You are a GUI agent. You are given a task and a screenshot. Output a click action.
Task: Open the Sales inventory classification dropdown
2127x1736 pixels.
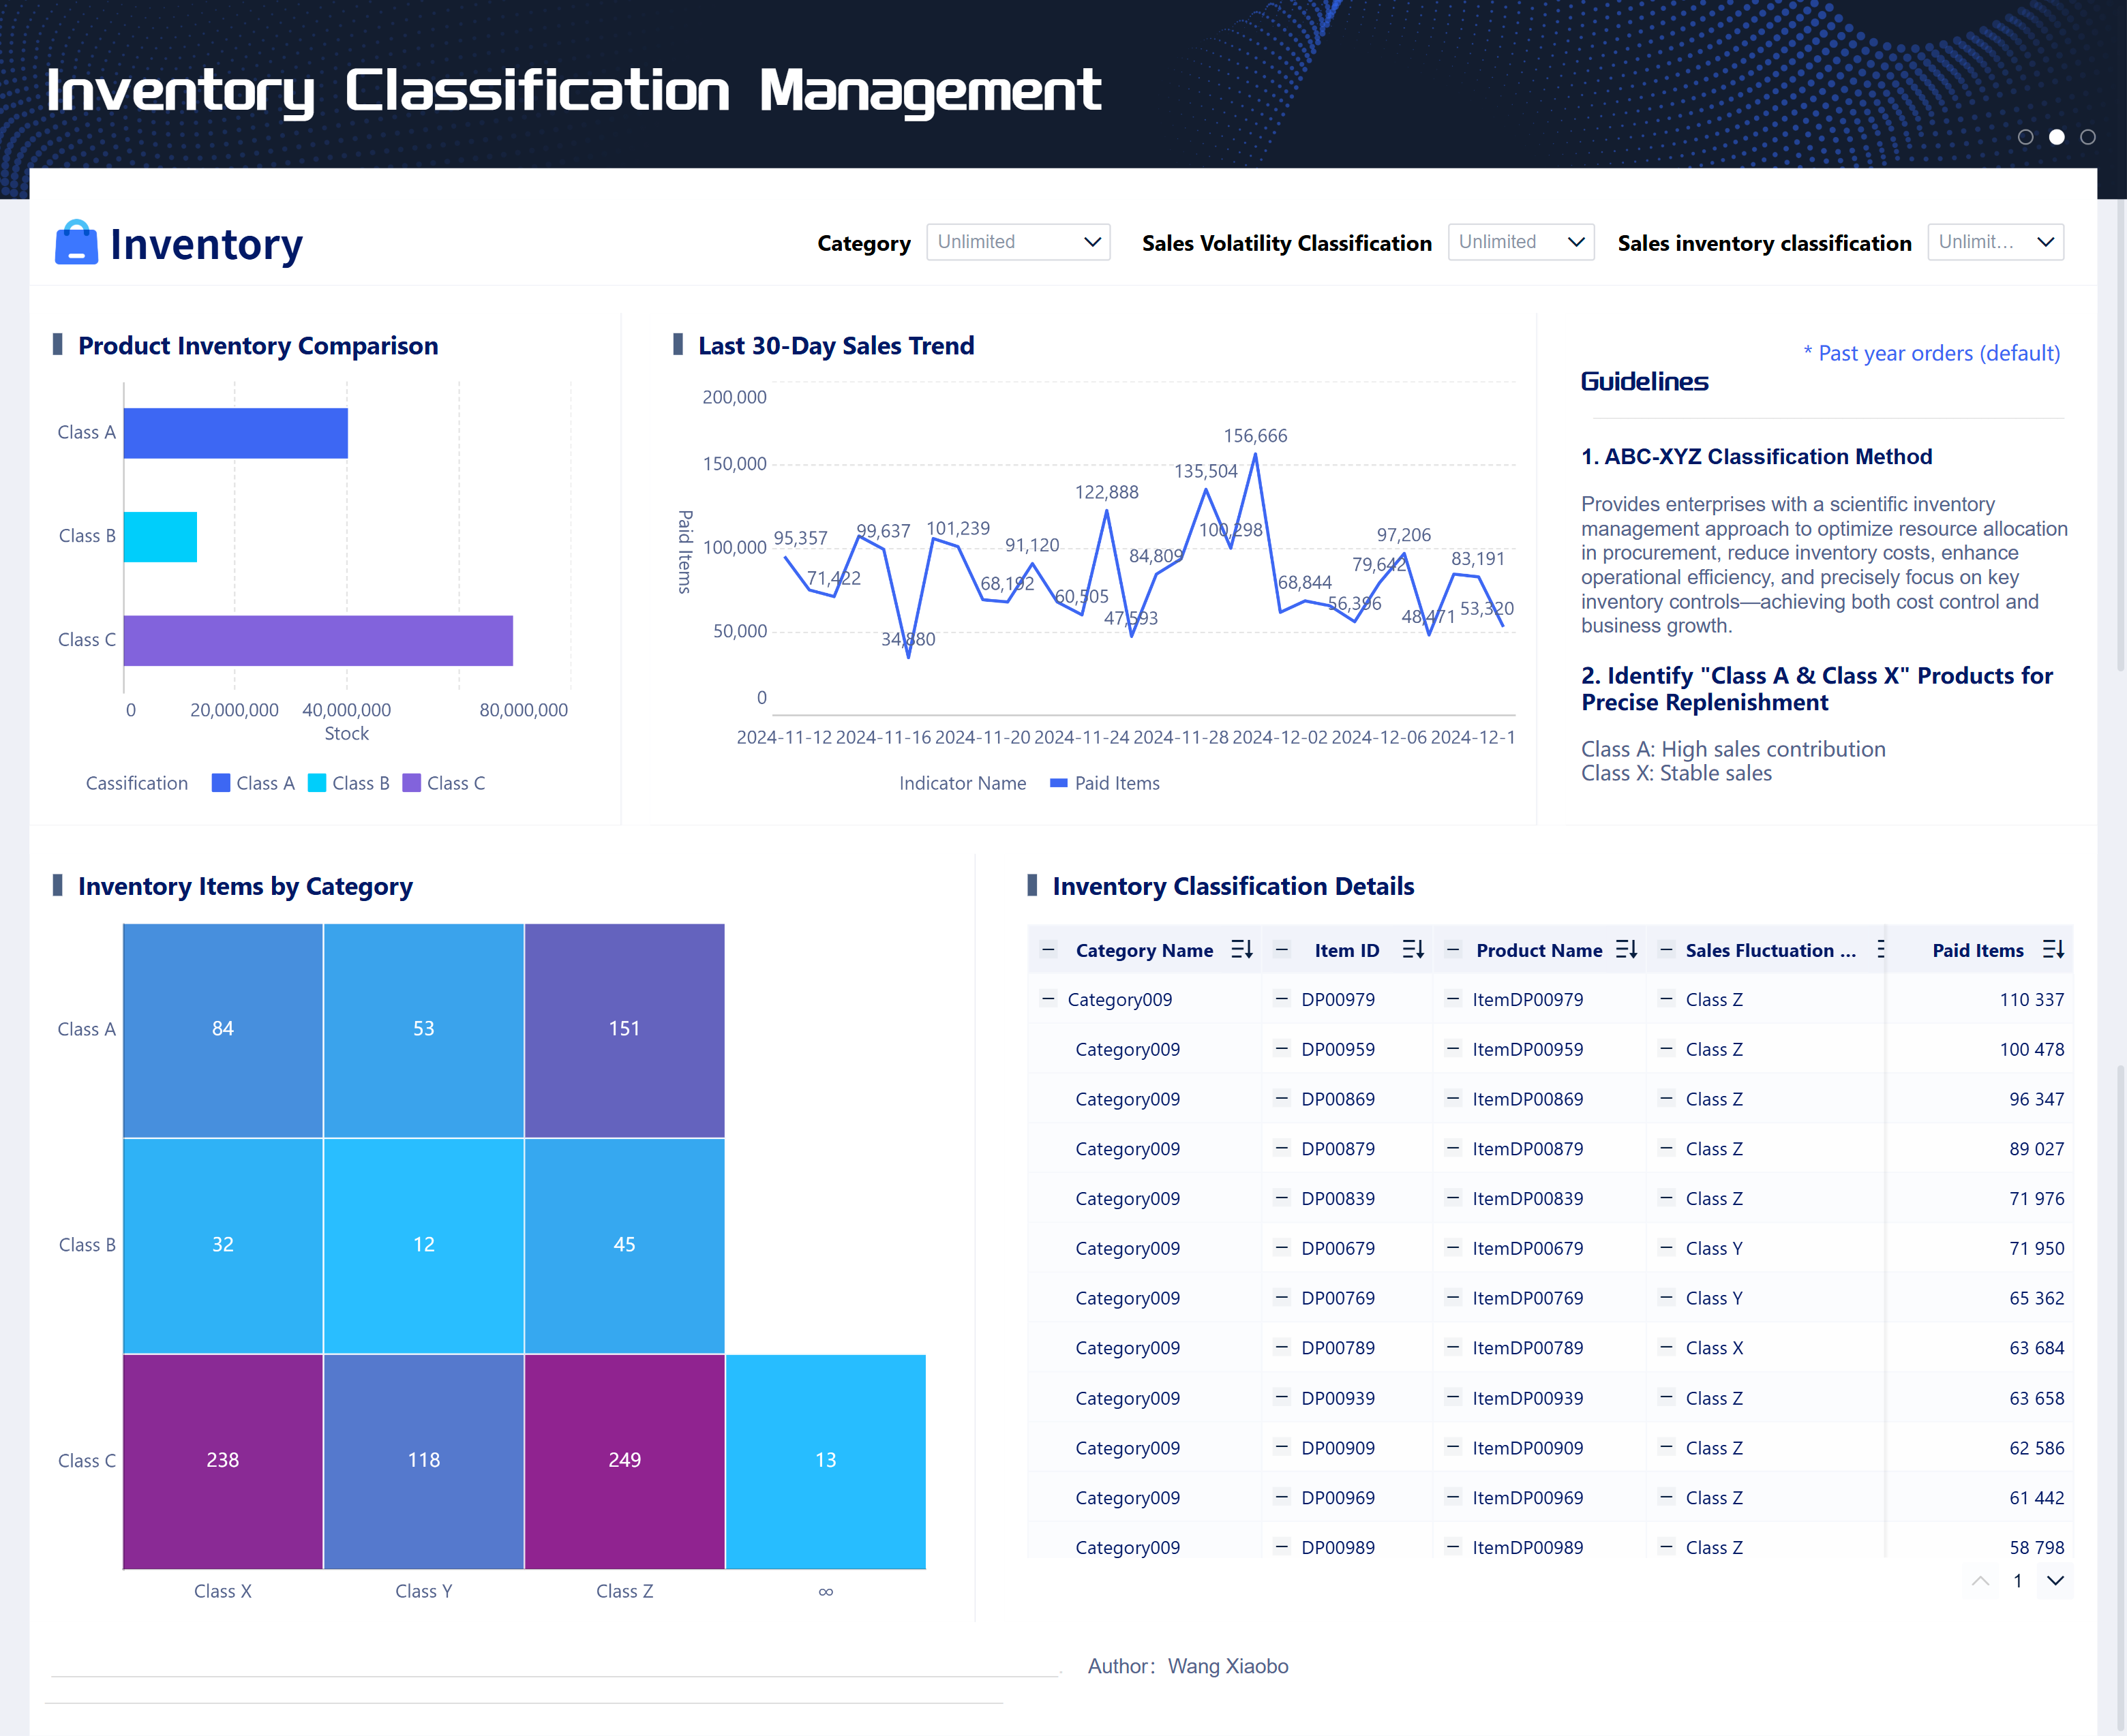(1996, 242)
